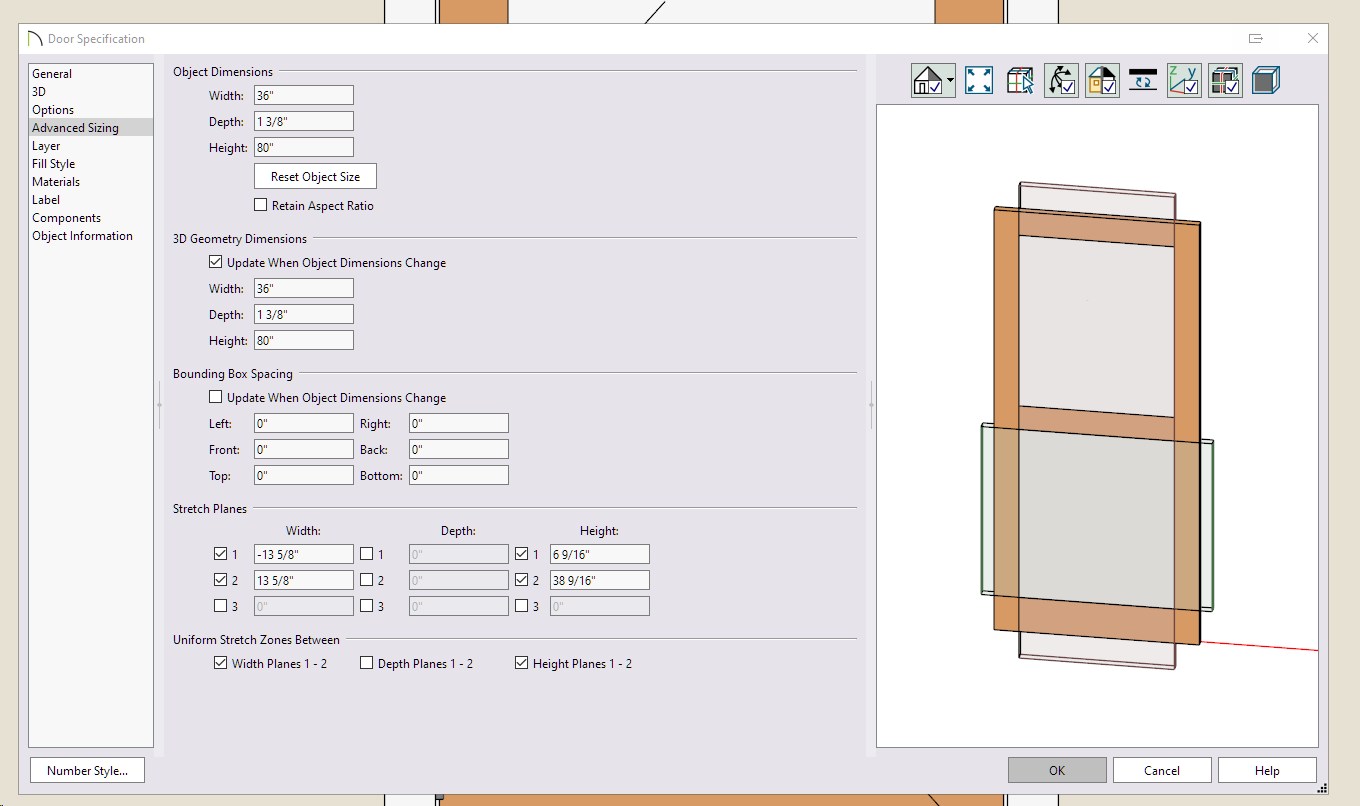Click the Fill Window zoom icon
Image resolution: width=1360 pixels, height=806 pixels.
click(979, 81)
